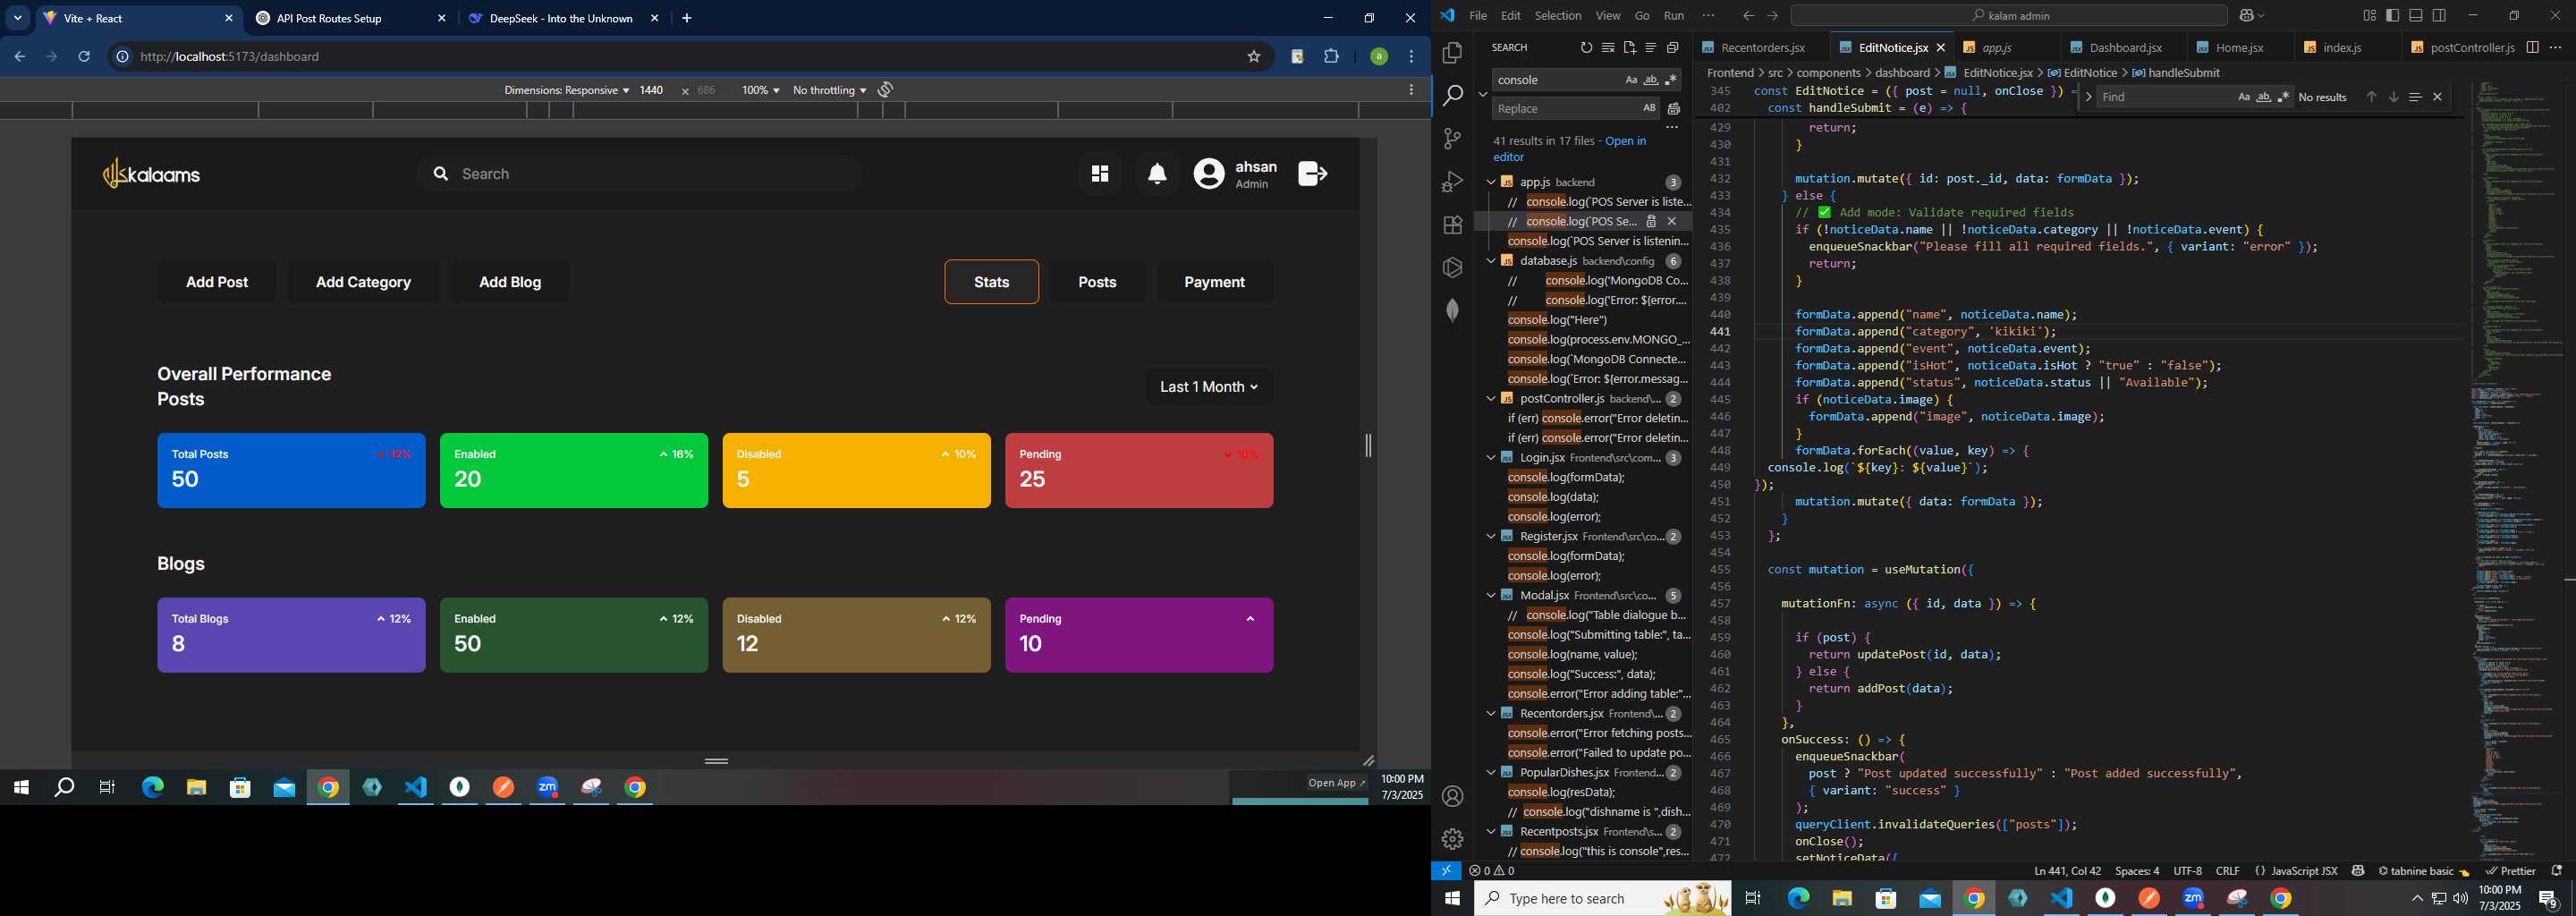The height and width of the screenshot is (916, 2576).
Task: Open the 100% zoom dropdown in device toolbar
Action: click(x=760, y=90)
